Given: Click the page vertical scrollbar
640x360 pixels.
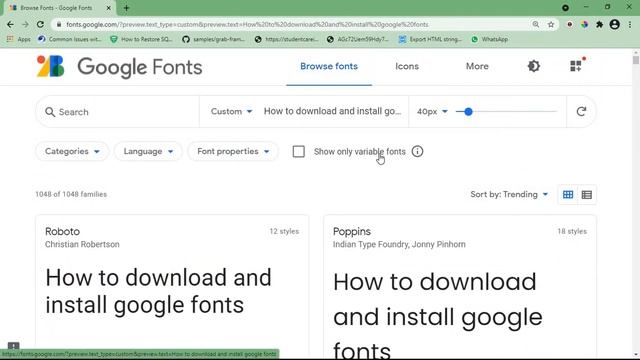Looking at the screenshot, I should click(636, 60).
